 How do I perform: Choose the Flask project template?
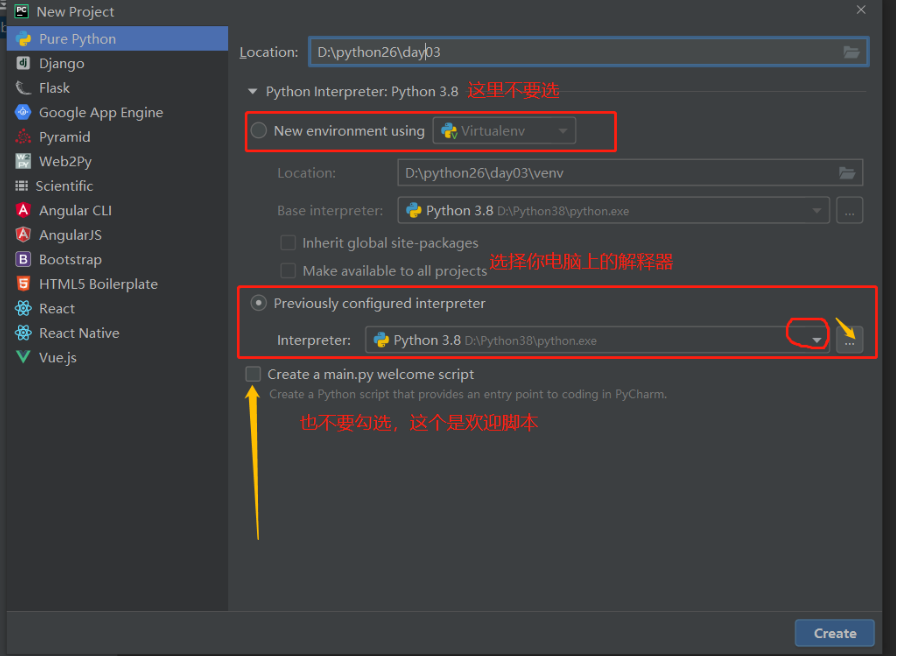tap(117, 88)
